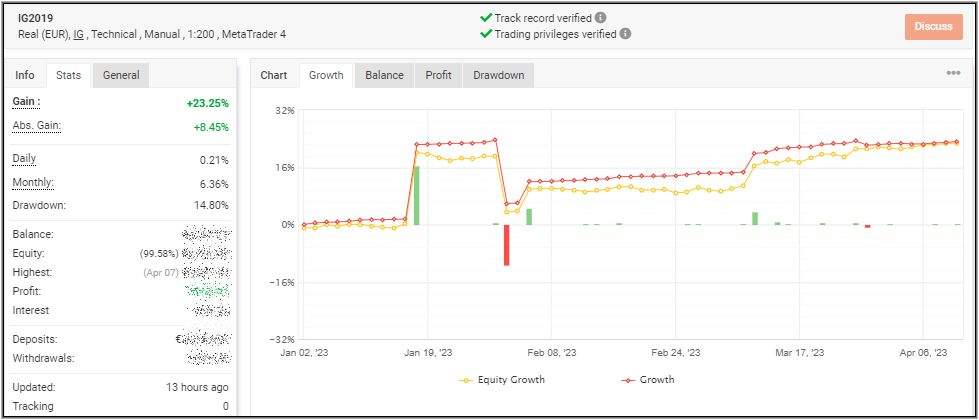The height and width of the screenshot is (420, 979).
Task: Open the chart three-dots options menu
Action: point(953,73)
